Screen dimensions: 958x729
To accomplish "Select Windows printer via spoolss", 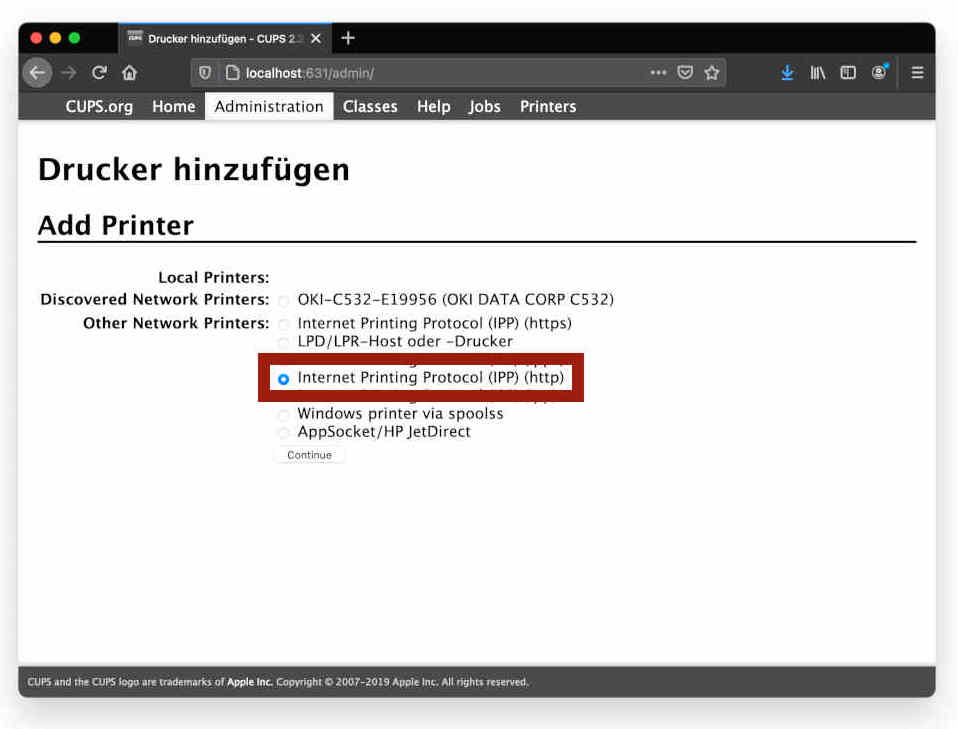I will click(x=284, y=415).
